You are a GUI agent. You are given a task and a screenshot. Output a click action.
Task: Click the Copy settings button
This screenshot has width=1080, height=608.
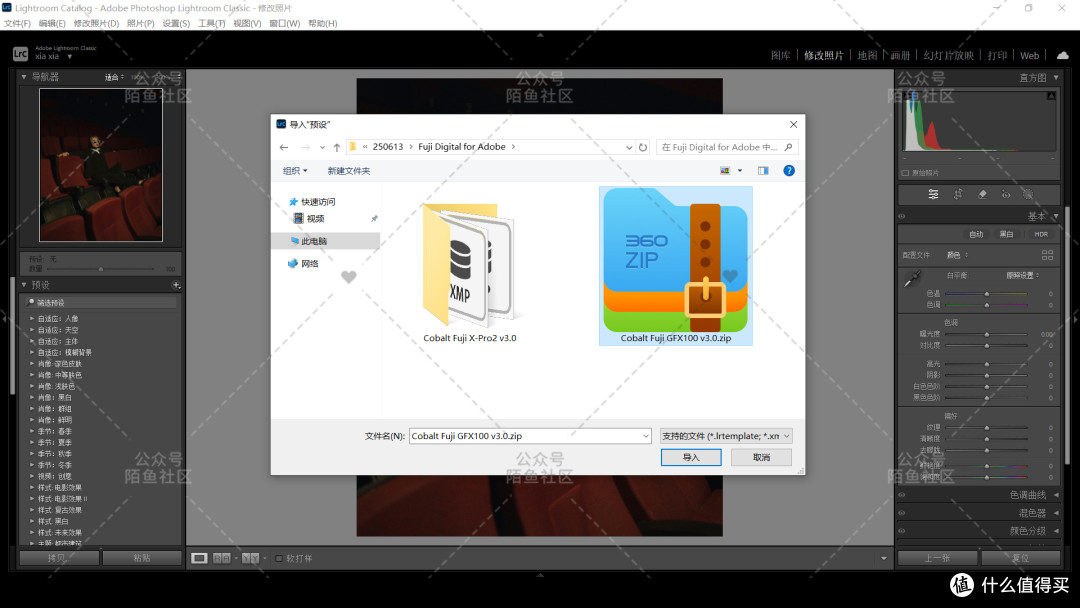tap(59, 558)
